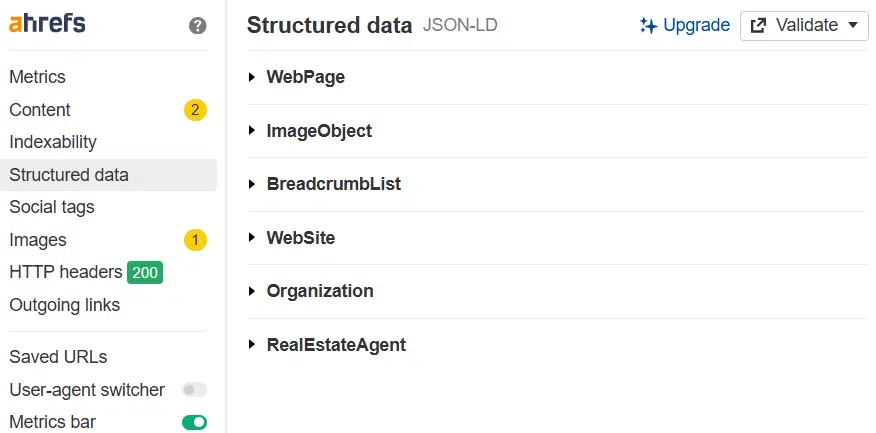
Task: Open Saved URLs
Action: tap(58, 357)
